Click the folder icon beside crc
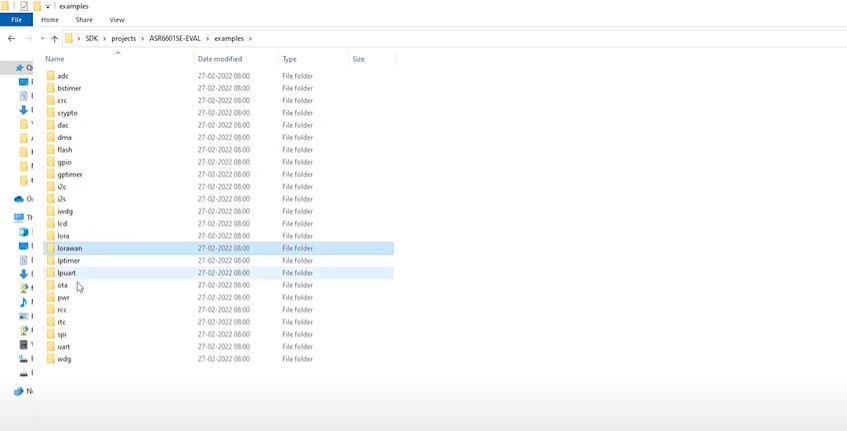Image resolution: width=847 pixels, height=431 pixels. pyautogui.click(x=50, y=100)
